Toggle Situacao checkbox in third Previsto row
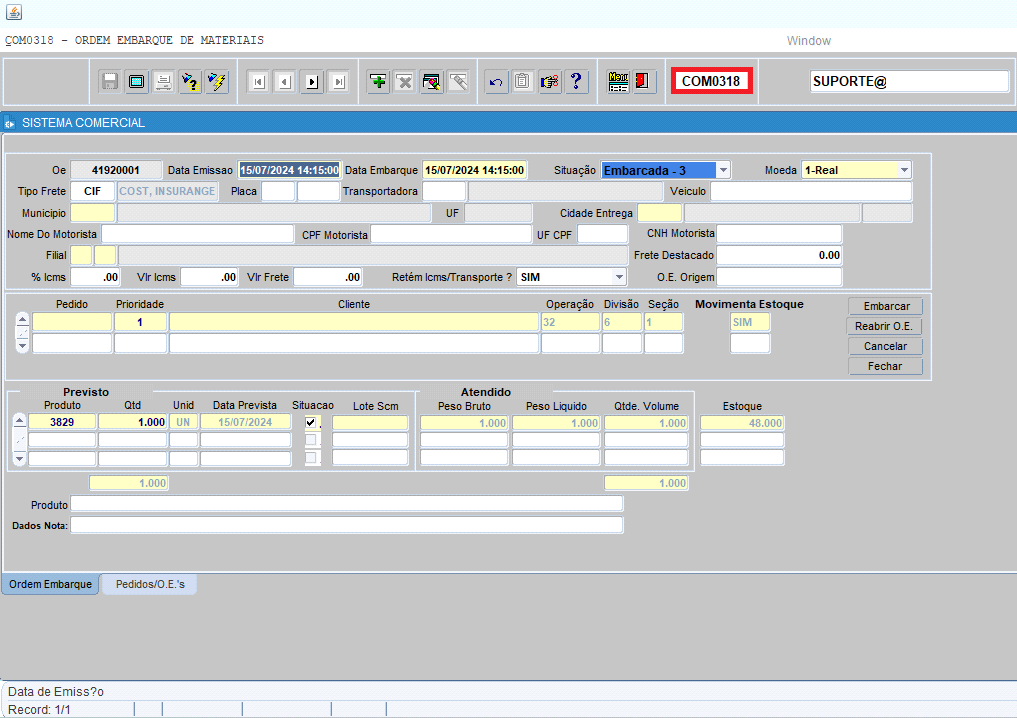This screenshot has width=1017, height=718. [311, 458]
